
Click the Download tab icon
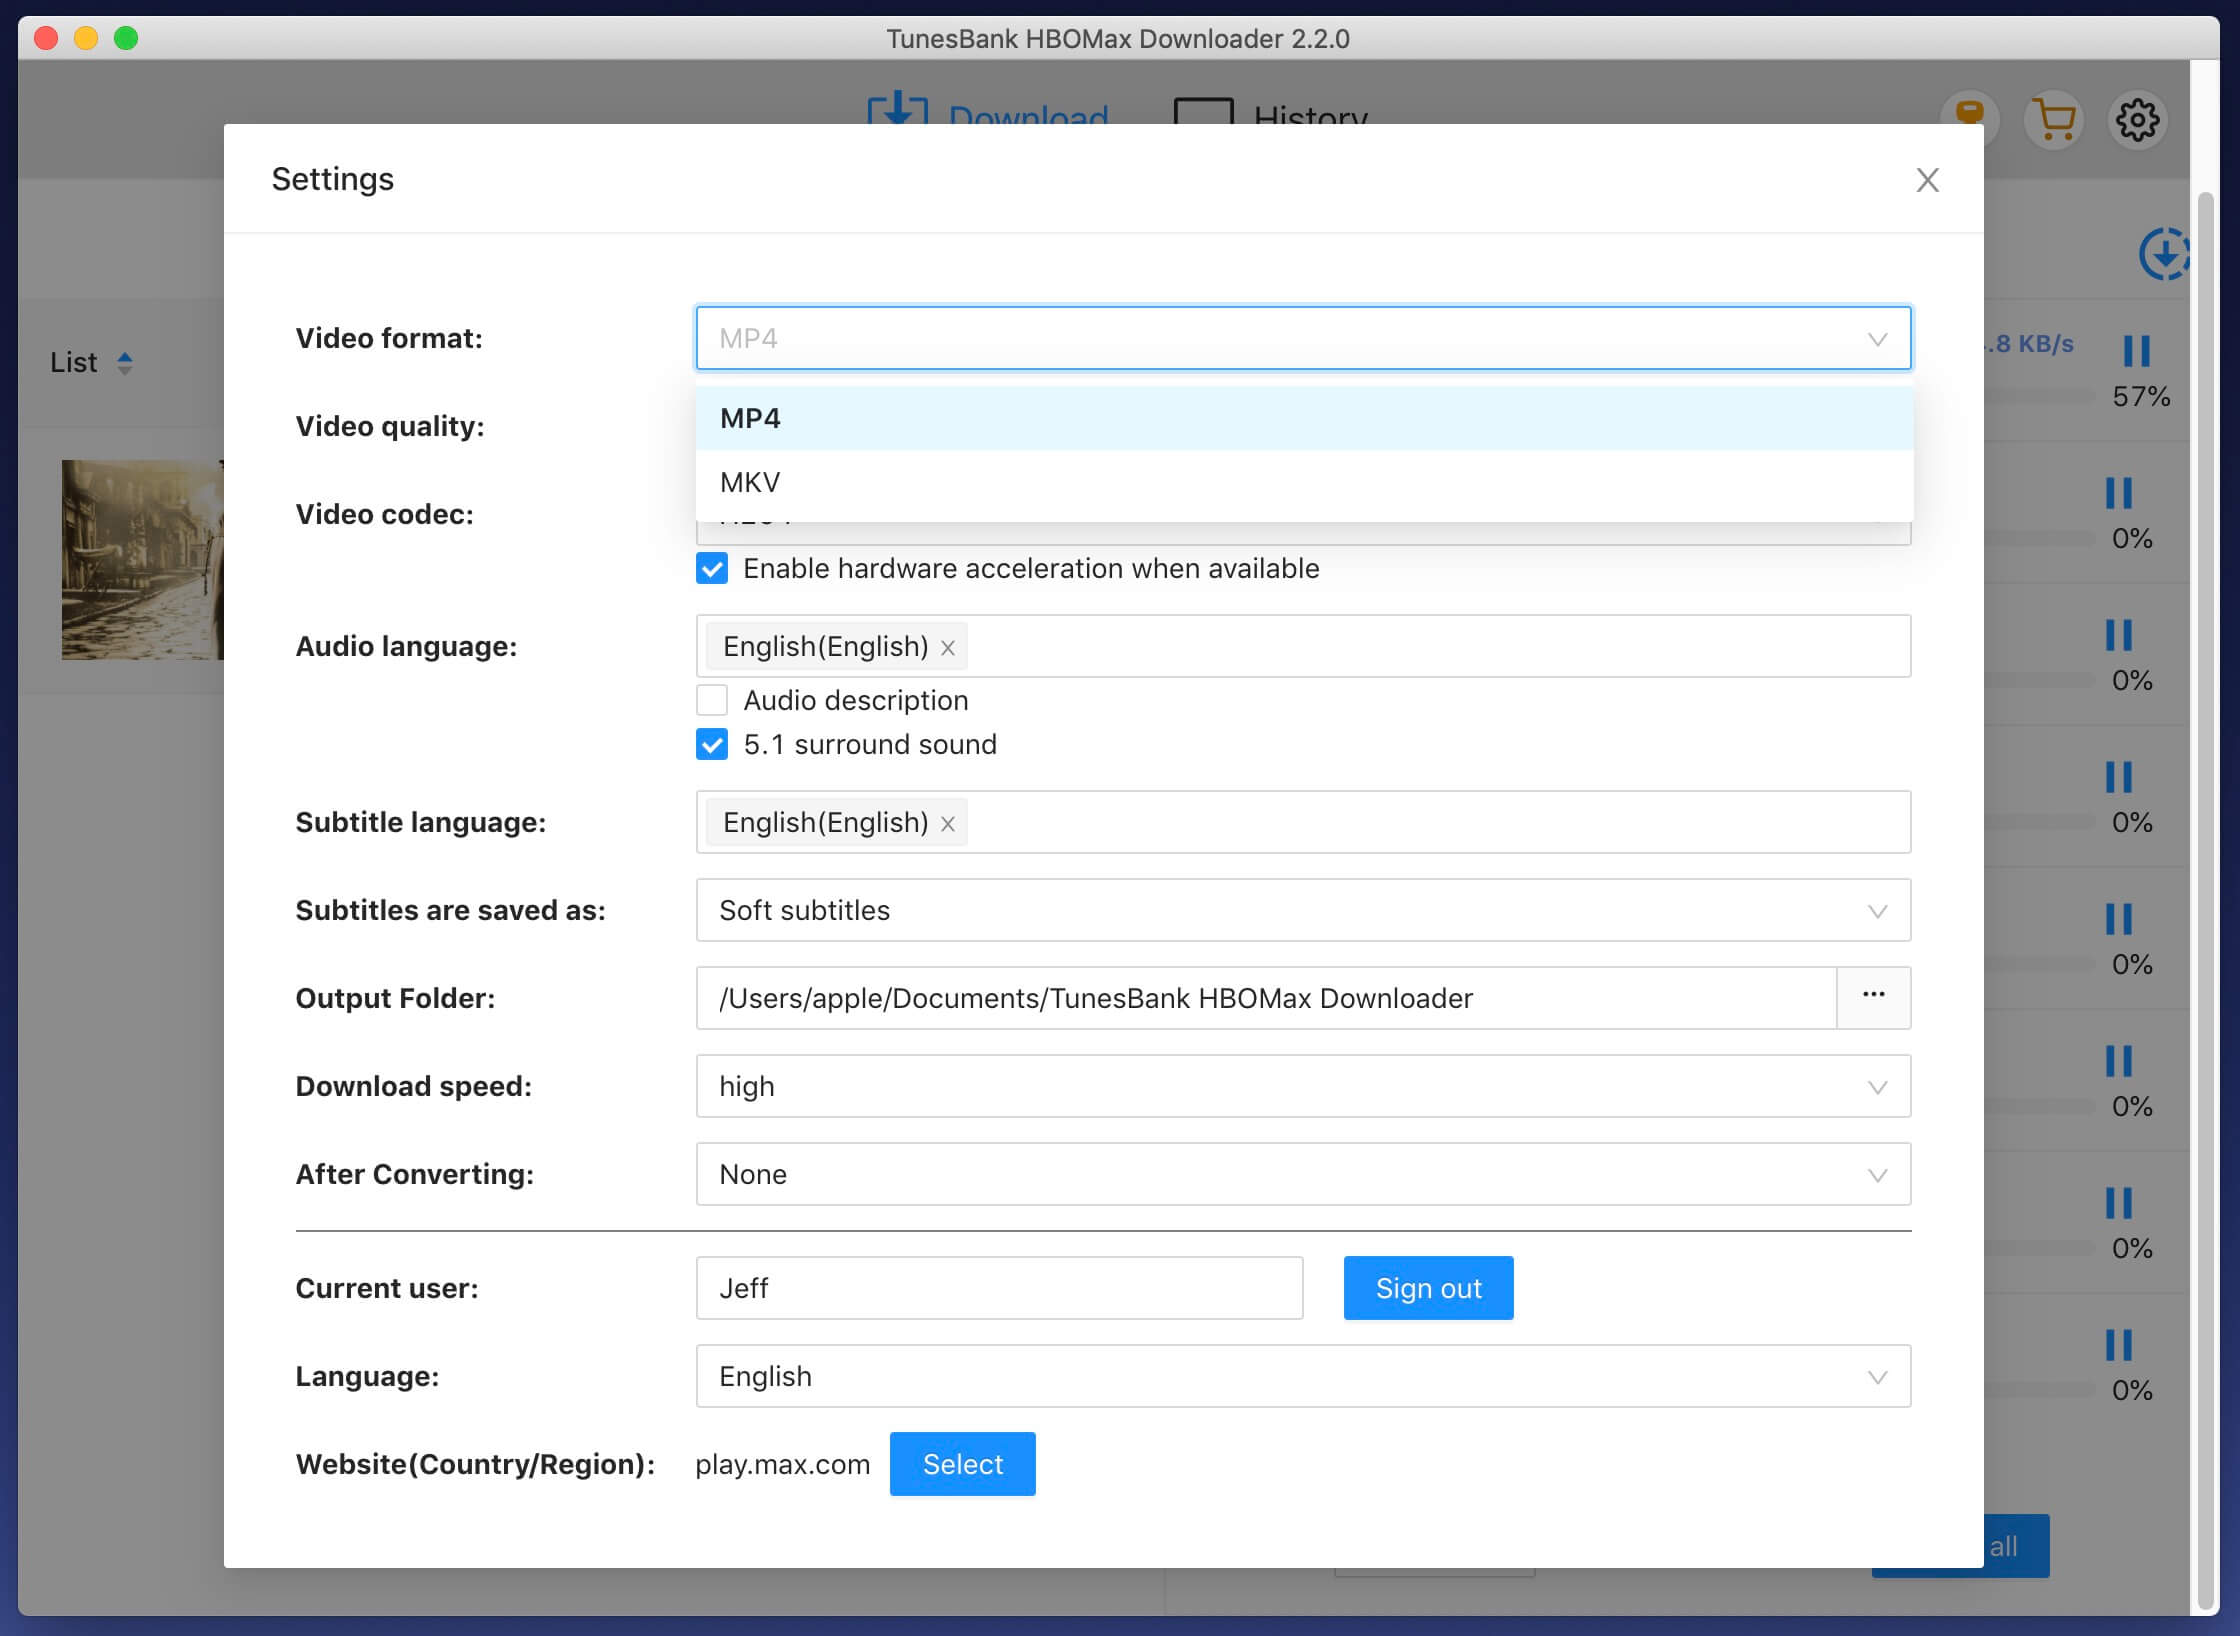click(x=897, y=108)
